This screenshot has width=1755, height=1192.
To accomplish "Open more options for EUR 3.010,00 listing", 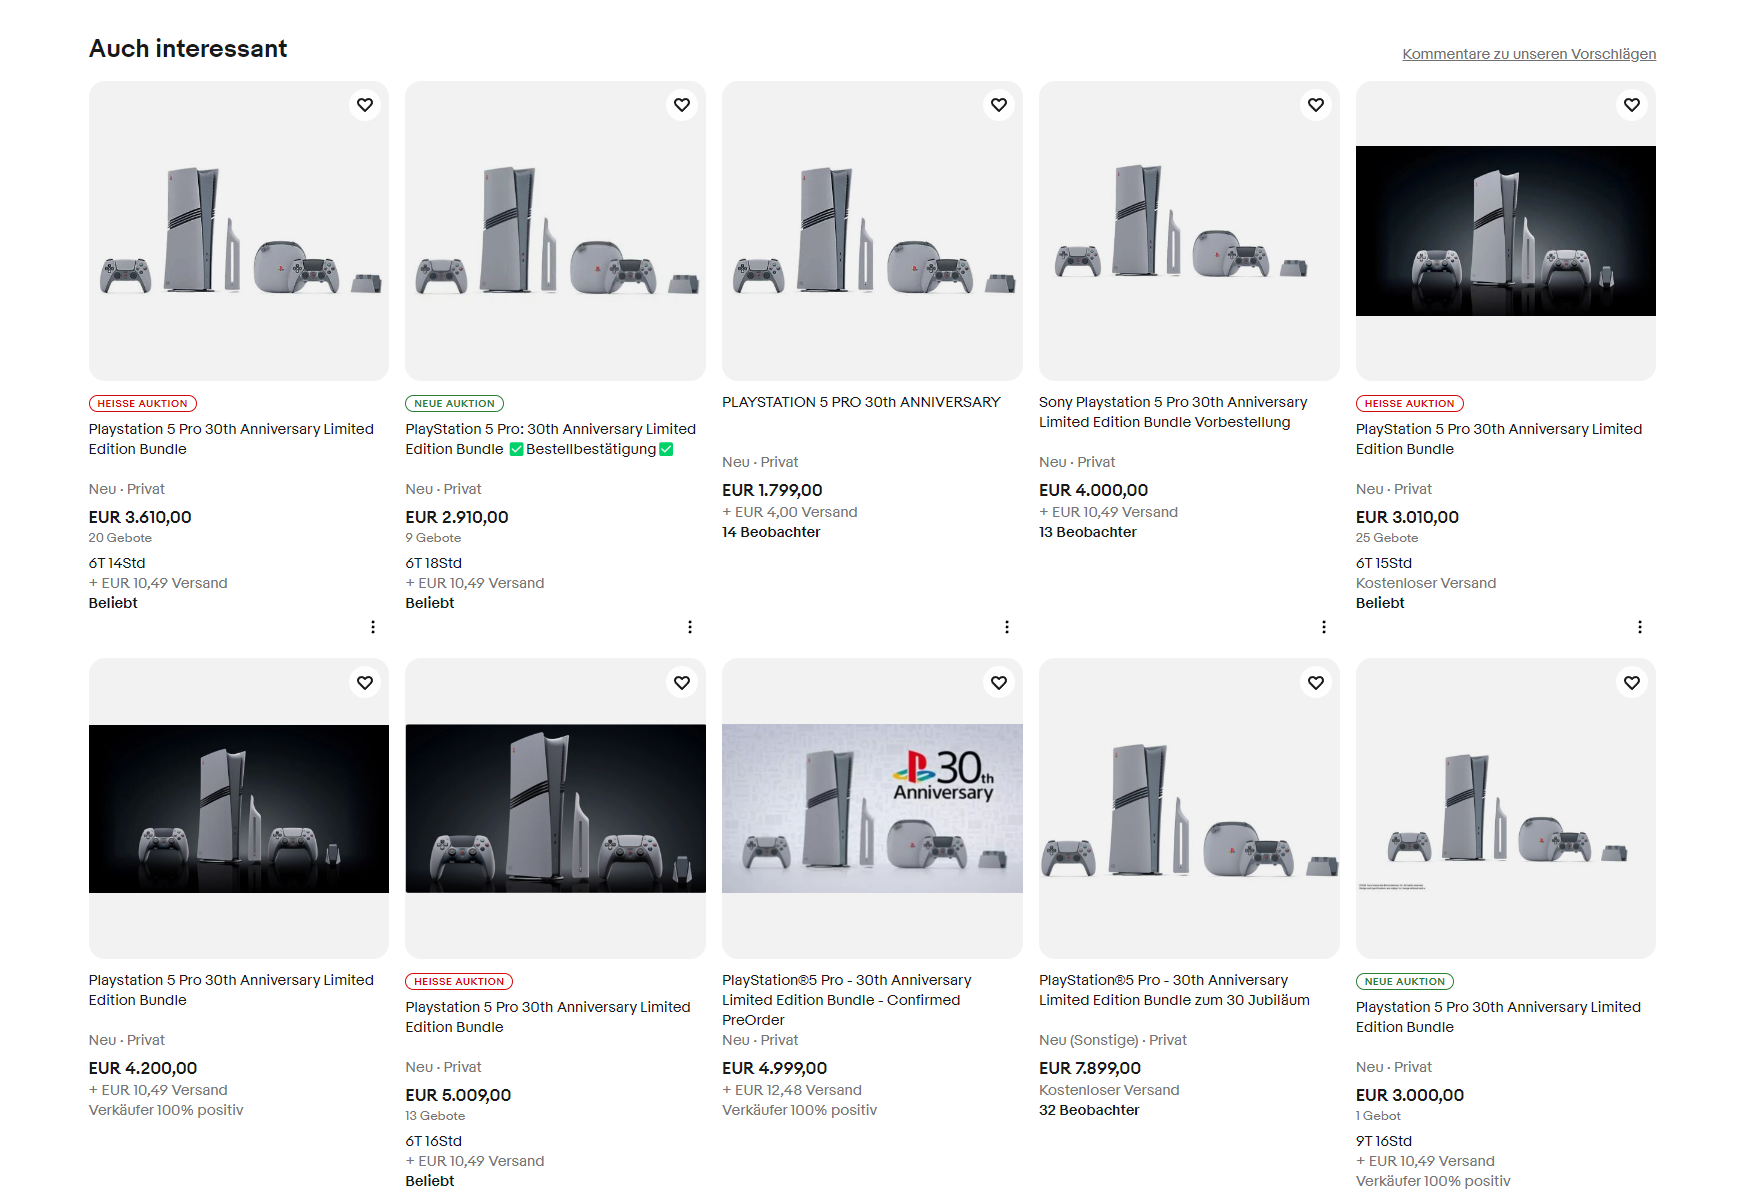I will point(1640,627).
